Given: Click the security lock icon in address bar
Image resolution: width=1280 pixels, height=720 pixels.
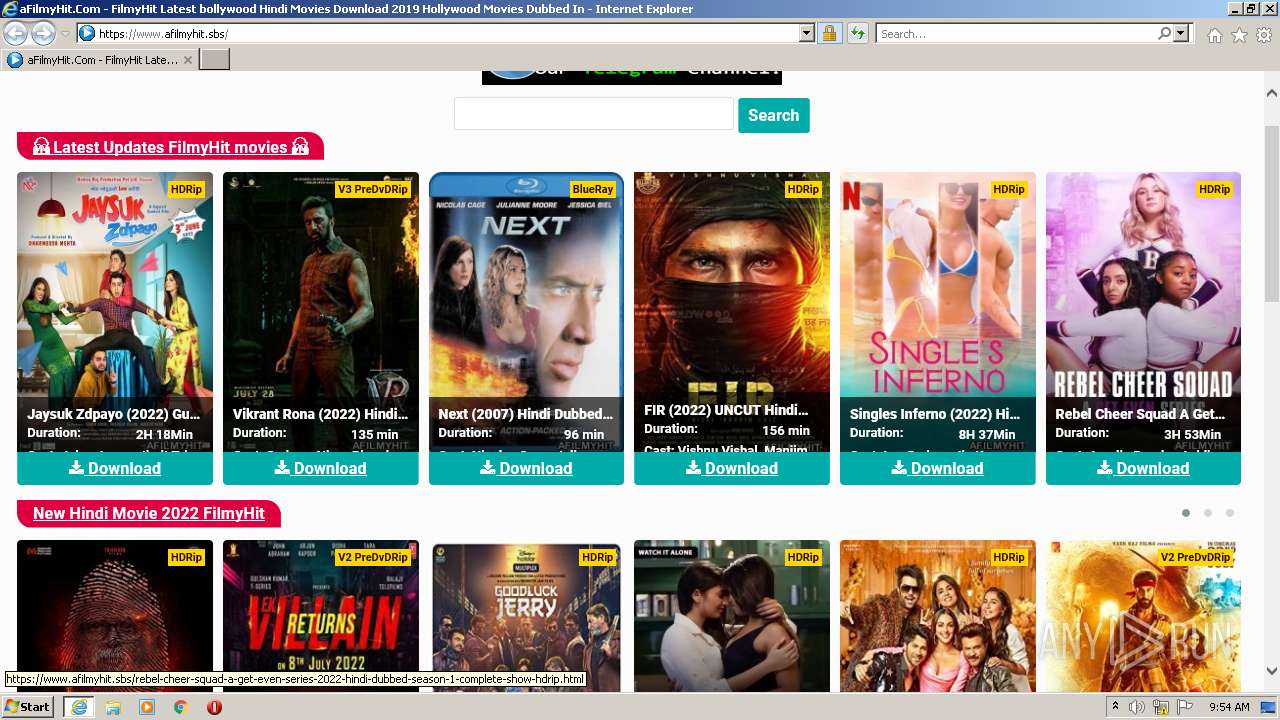Looking at the screenshot, I should coord(829,34).
